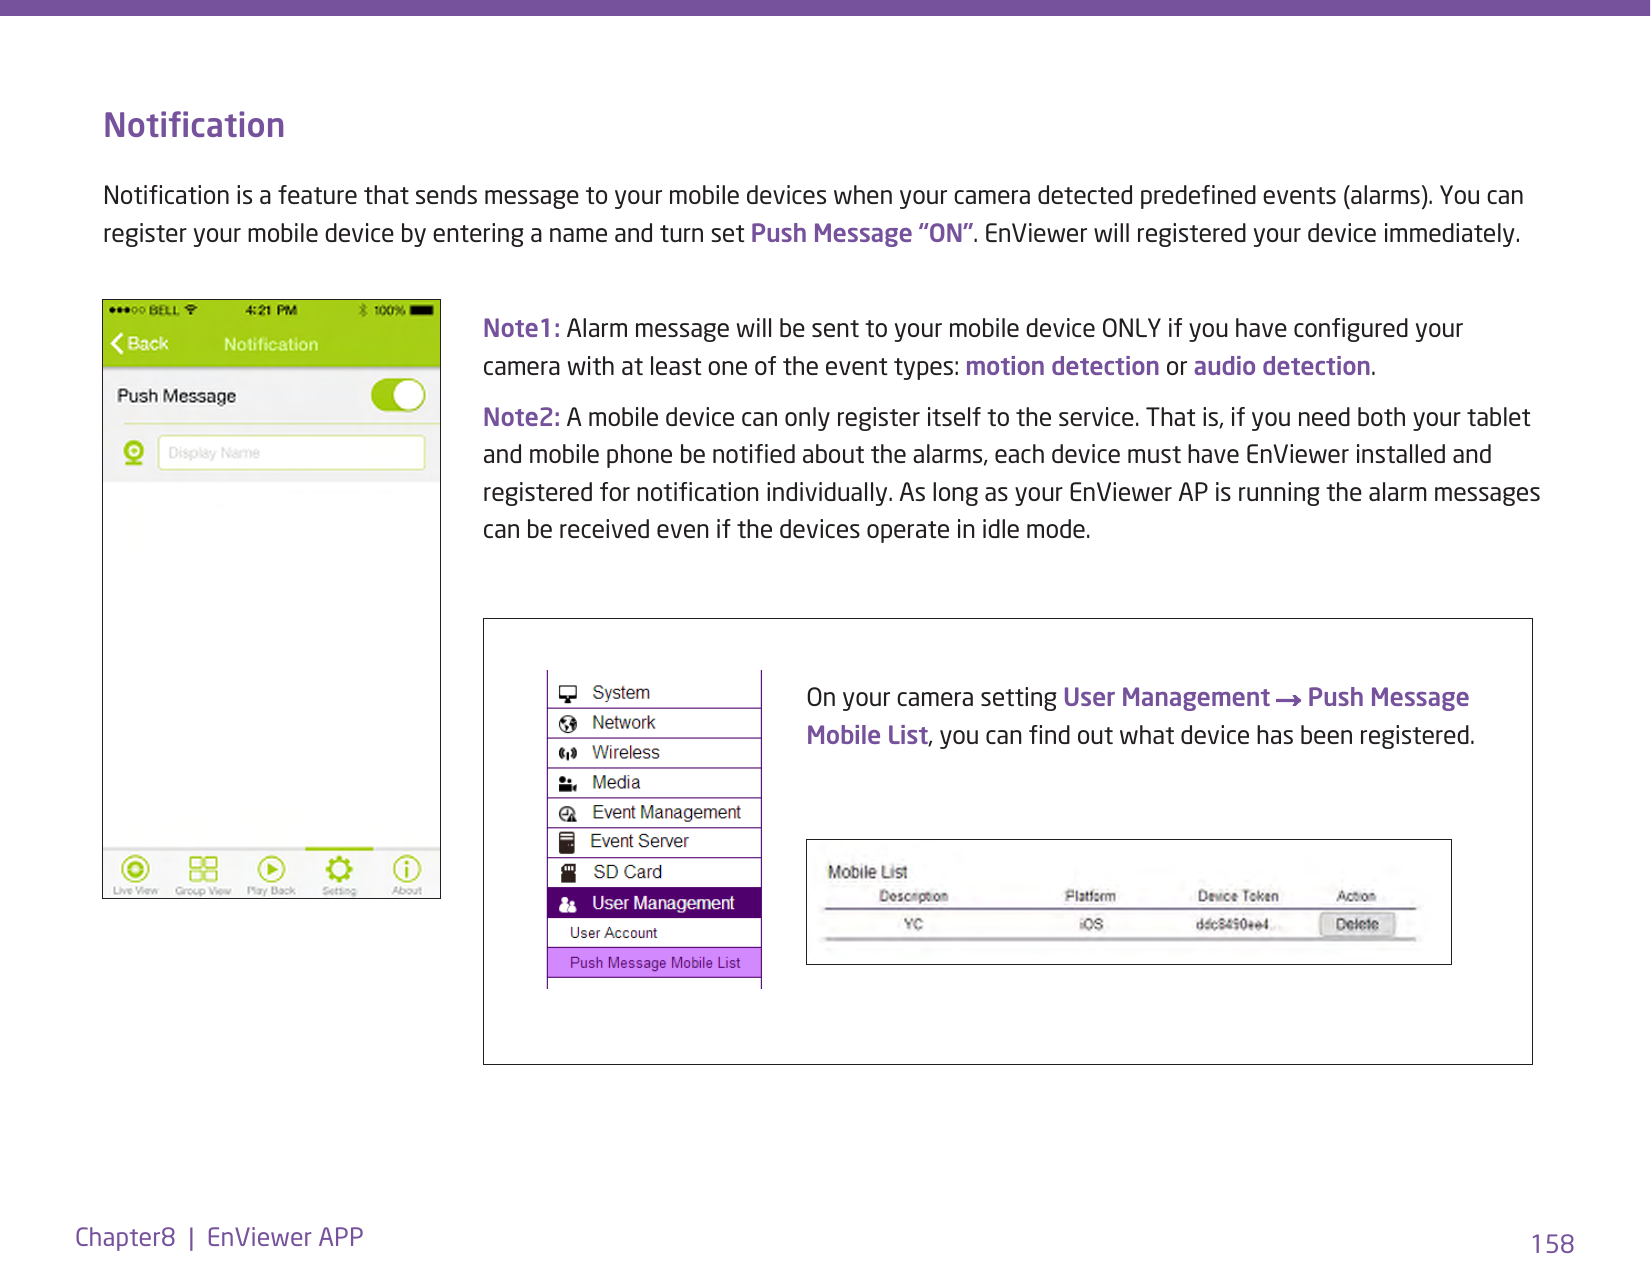Click the Wi-Fi icon in phone status bar
The image size is (1651, 1275).
191,310
